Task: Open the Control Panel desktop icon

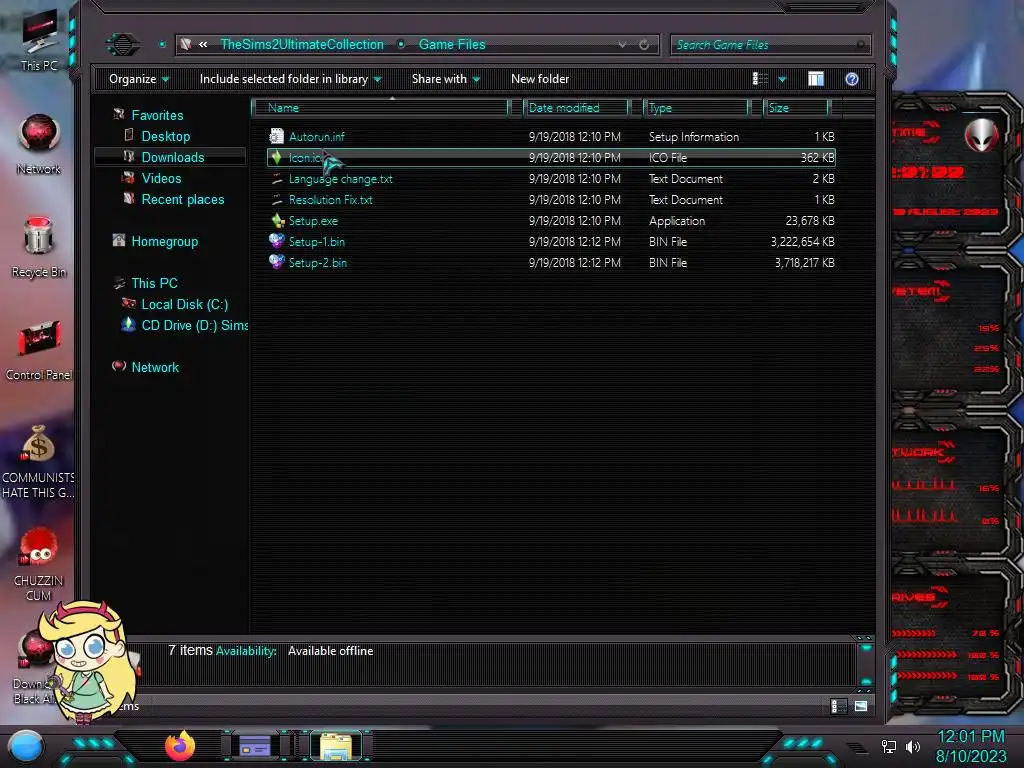Action: 39,350
